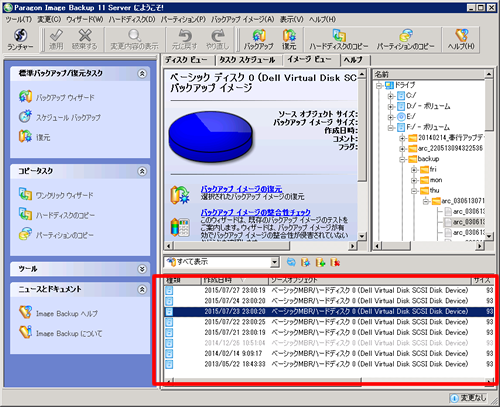Switch to the タスク スケジュール tab
Screen dimensions: 500x407
click(247, 60)
